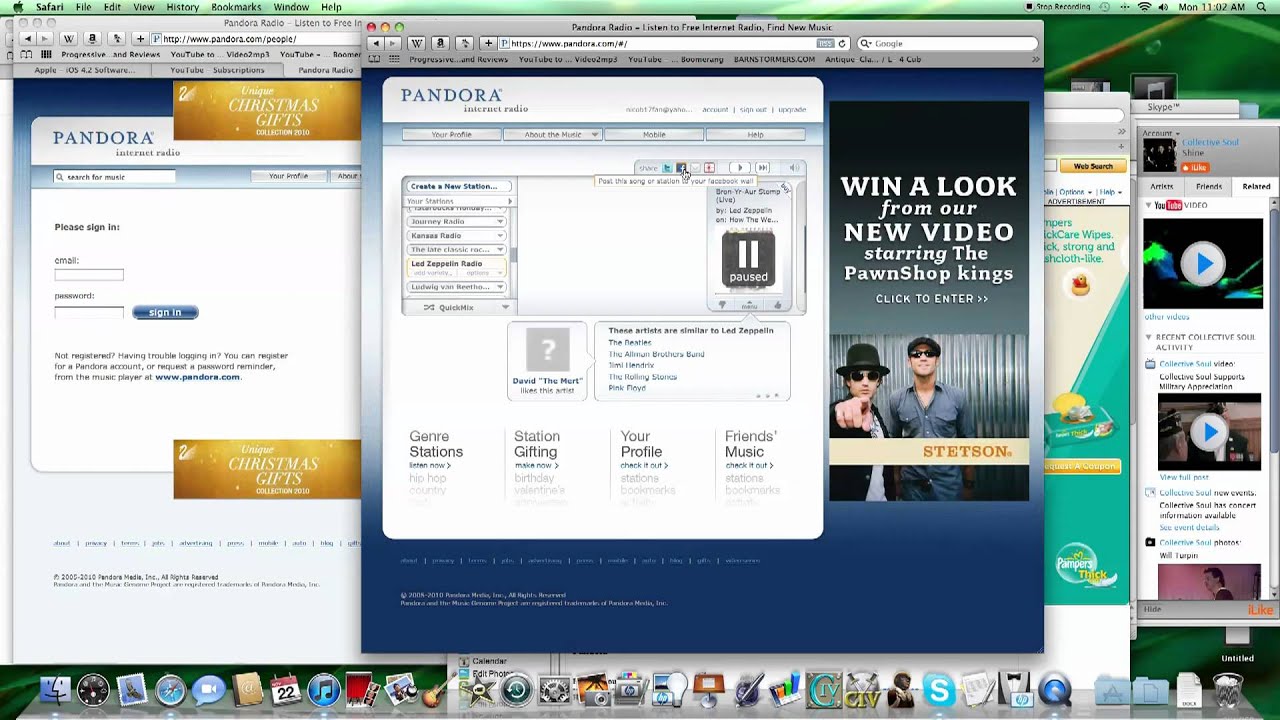Click the red bookmark share icon

point(709,168)
